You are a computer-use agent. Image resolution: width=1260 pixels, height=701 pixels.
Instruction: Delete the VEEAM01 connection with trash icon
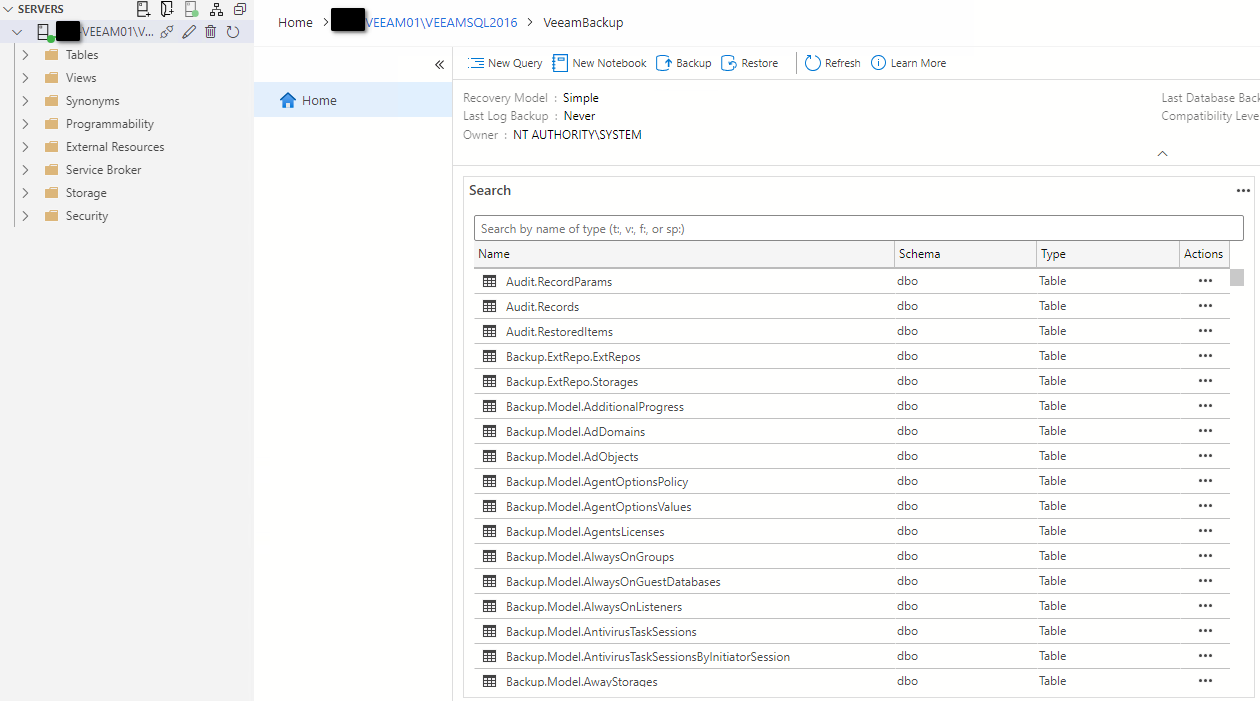210,32
